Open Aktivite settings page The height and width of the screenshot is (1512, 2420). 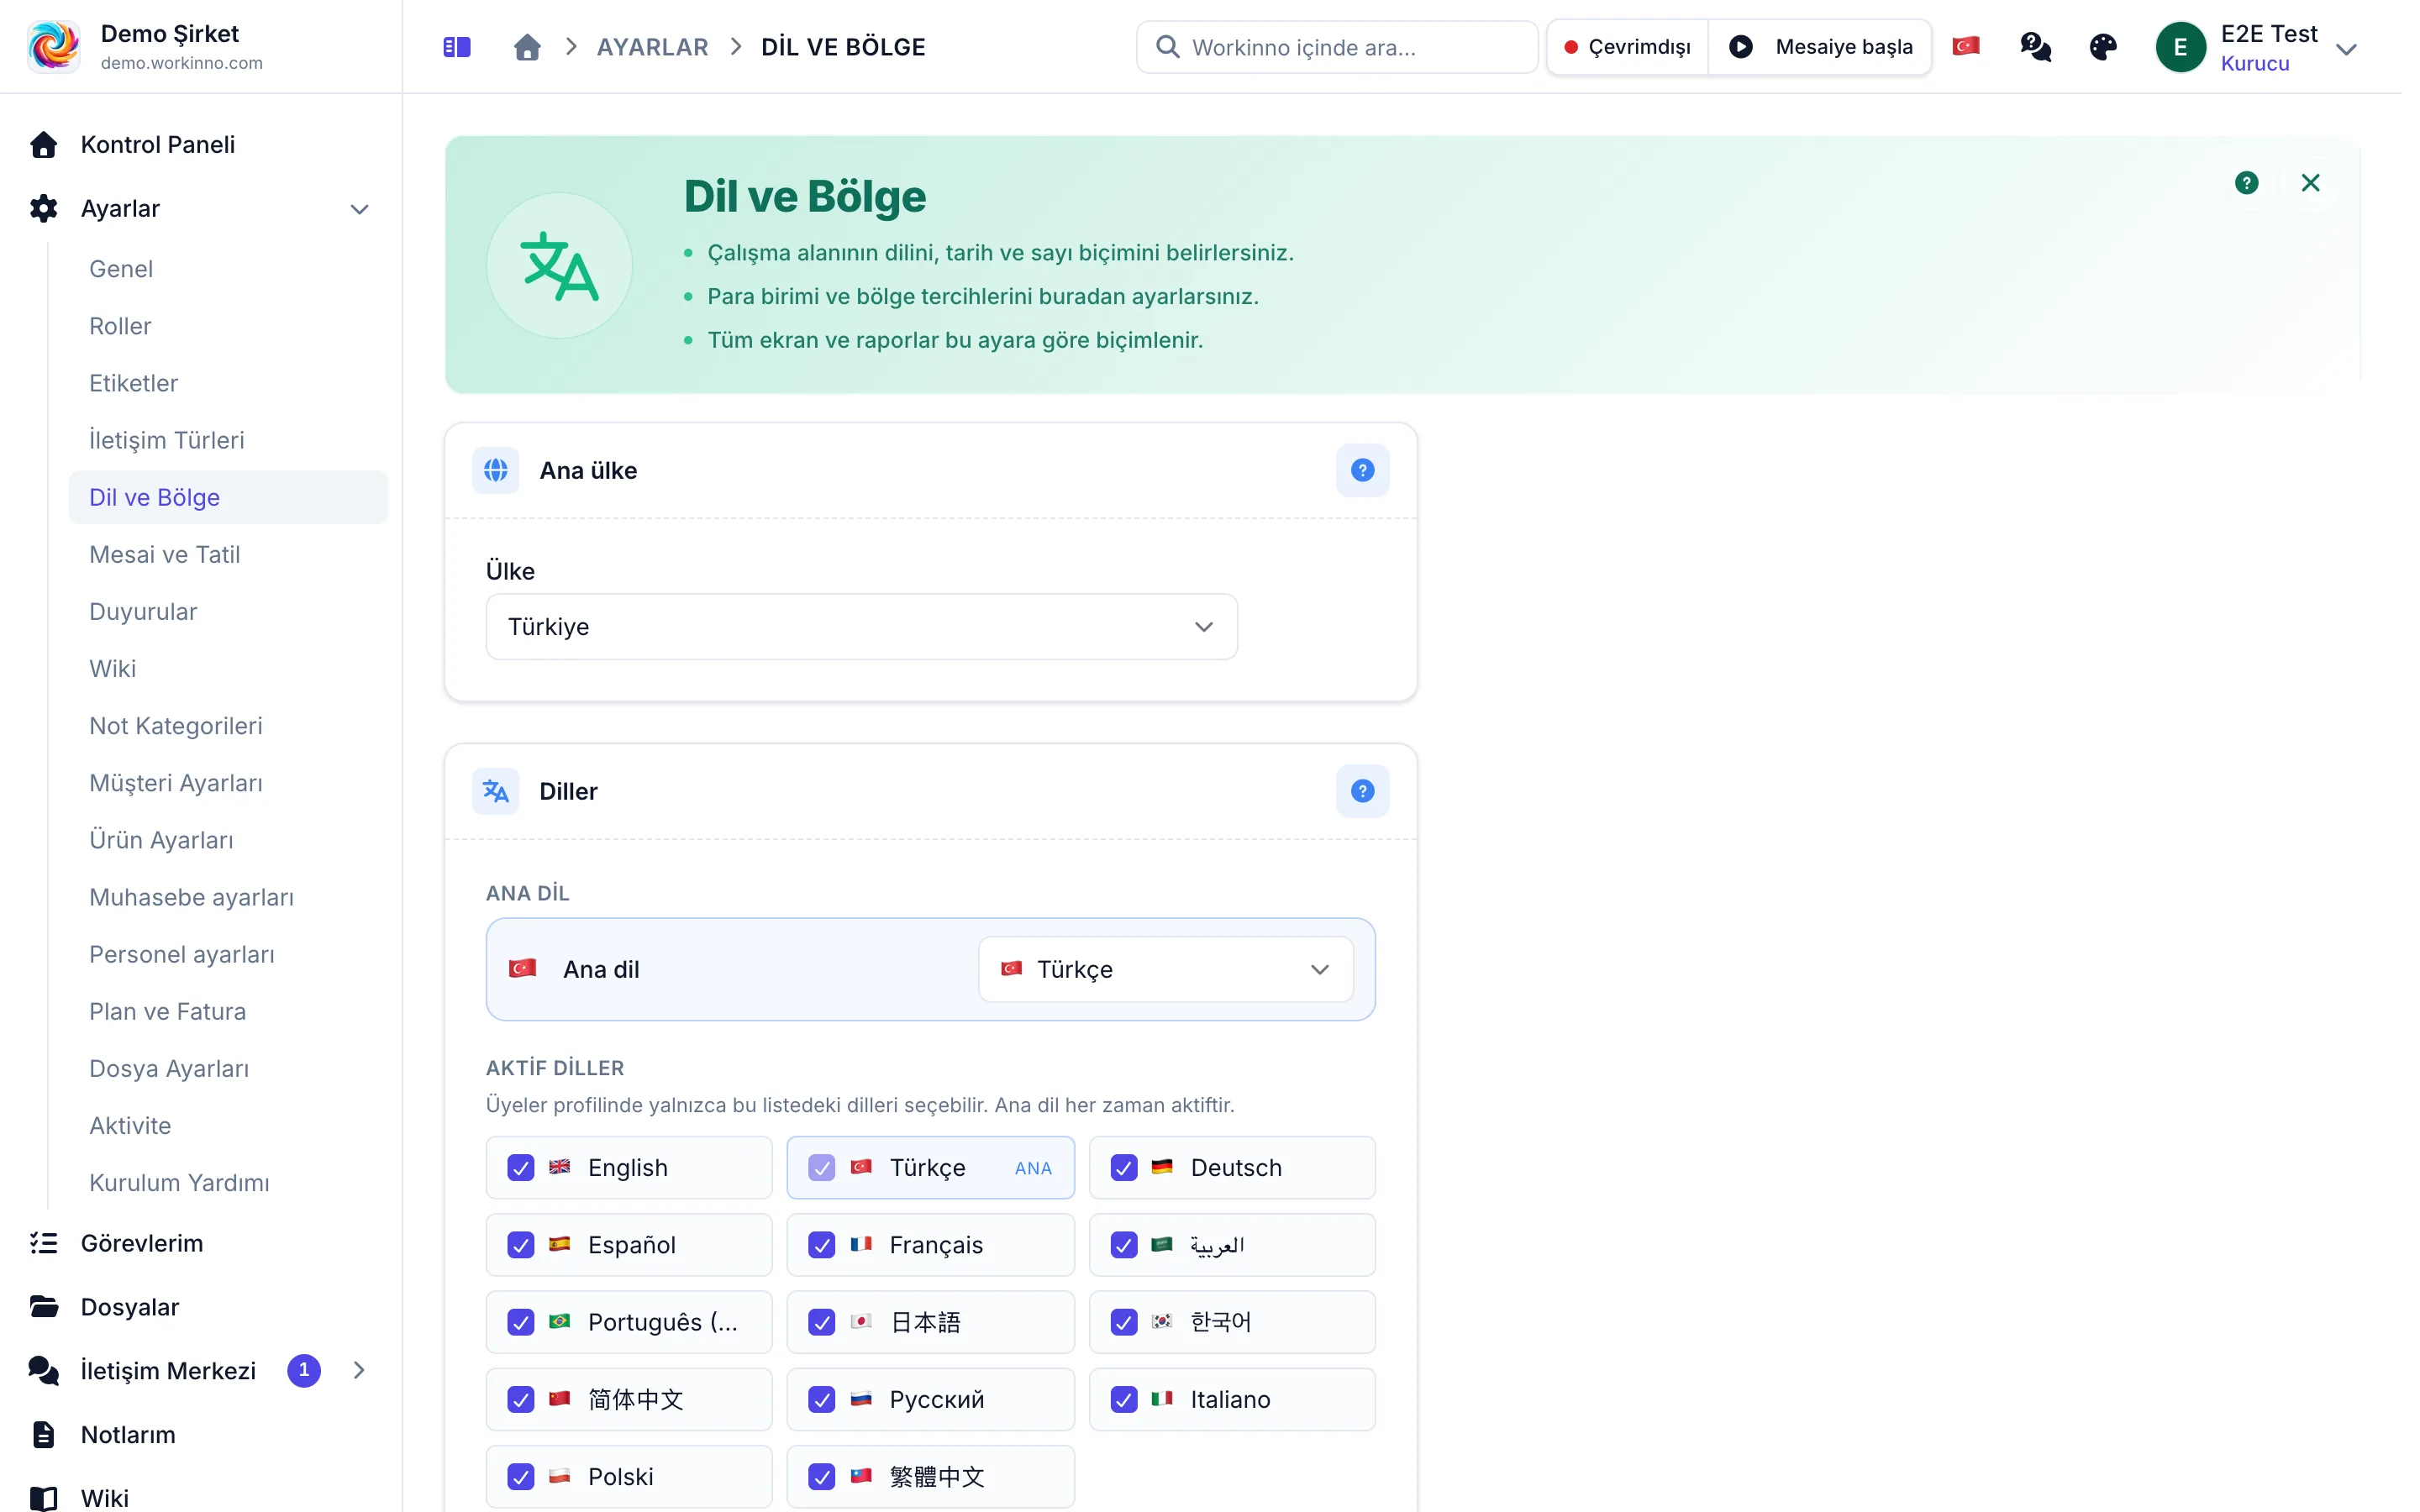click(x=130, y=1125)
